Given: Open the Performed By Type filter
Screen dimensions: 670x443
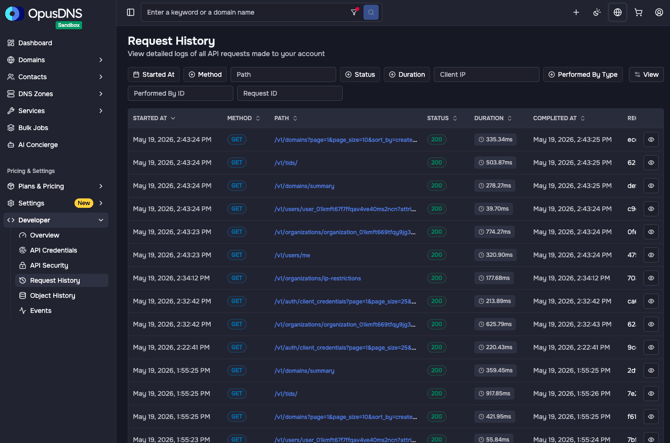Looking at the screenshot, I should 583,74.
